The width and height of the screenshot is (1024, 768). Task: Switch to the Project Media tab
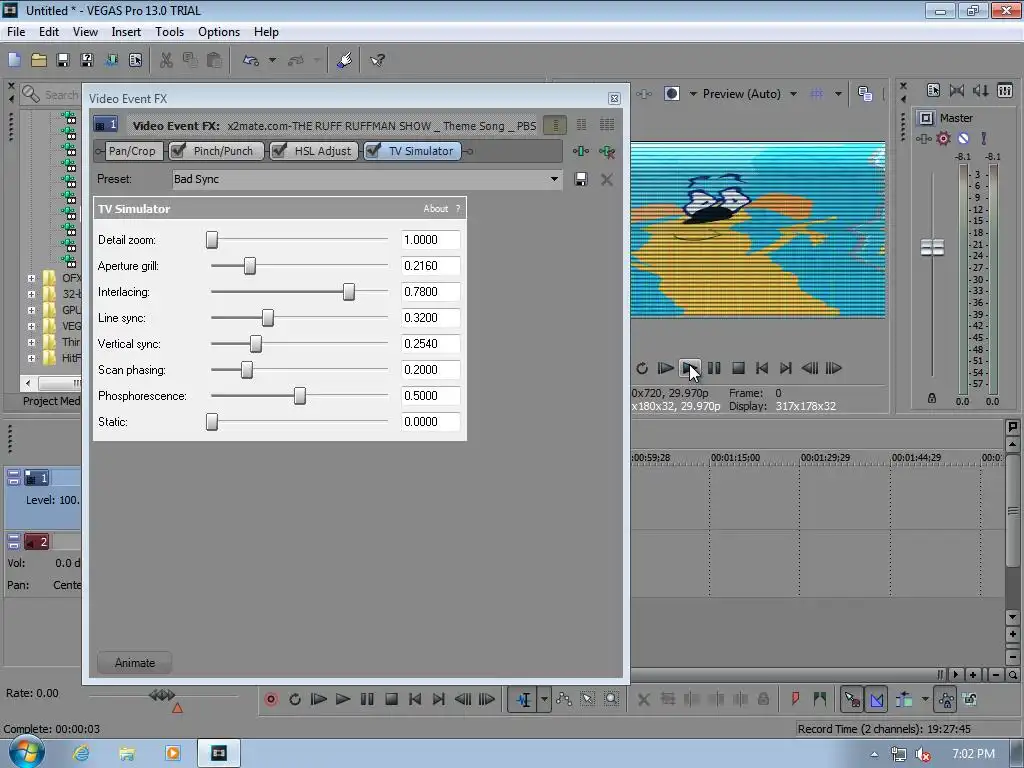point(51,401)
